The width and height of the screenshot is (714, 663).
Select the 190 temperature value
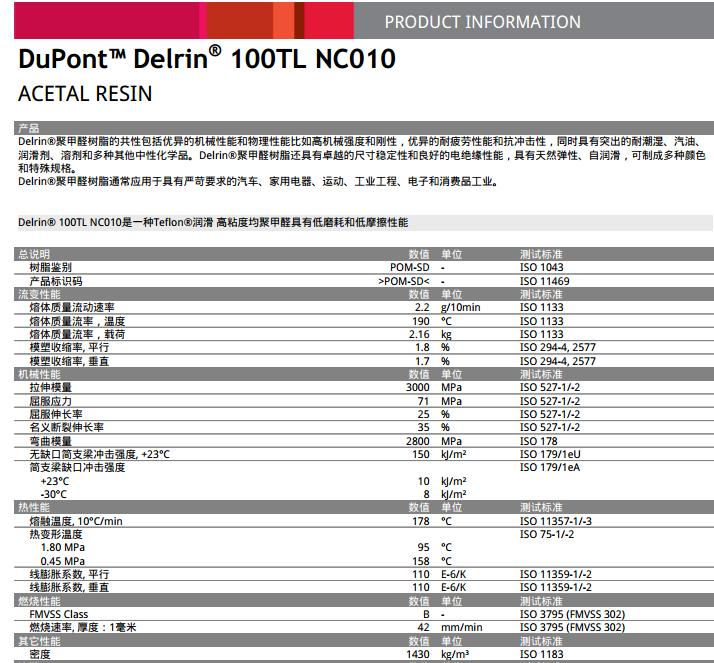pos(421,321)
